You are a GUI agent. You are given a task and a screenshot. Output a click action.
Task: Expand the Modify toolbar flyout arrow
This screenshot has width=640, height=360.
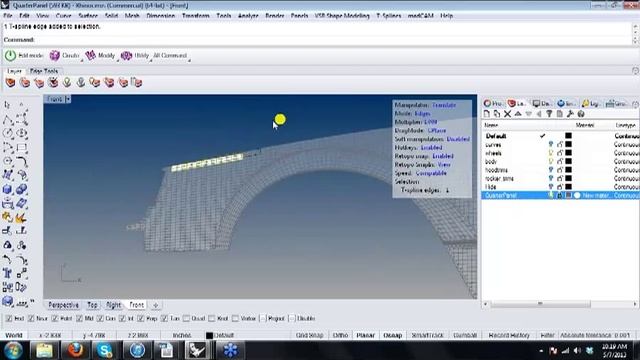(118, 60)
